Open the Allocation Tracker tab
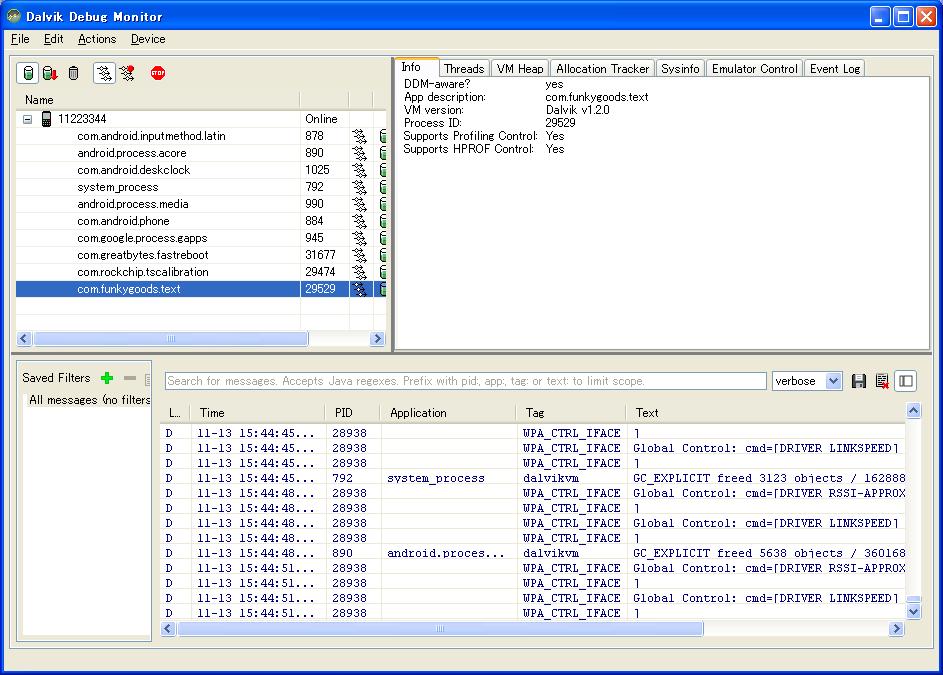Viewport: 943px width, 675px height. click(603, 69)
